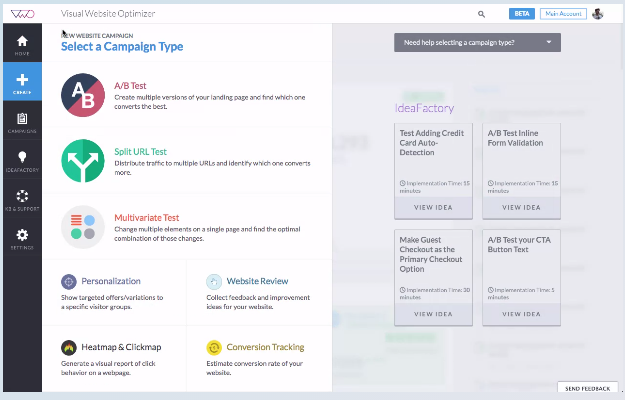The height and width of the screenshot is (400, 625).
Task: Choose the Website Review campaign title
Action: tap(257, 281)
